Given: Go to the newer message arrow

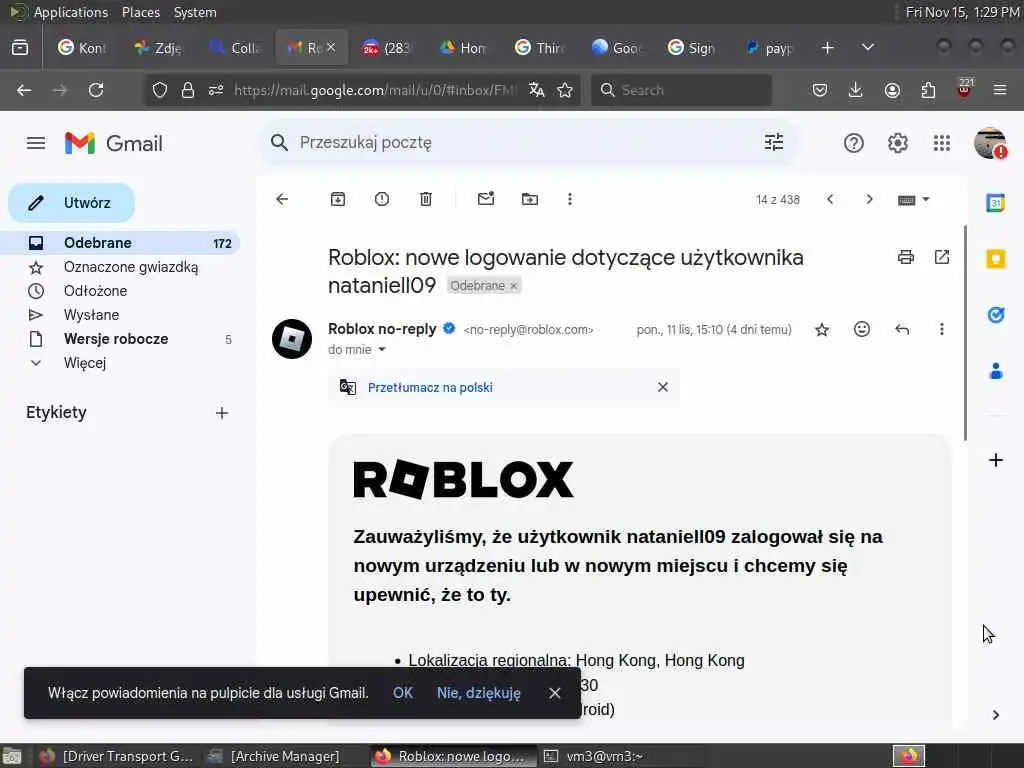Looking at the screenshot, I should (830, 199).
